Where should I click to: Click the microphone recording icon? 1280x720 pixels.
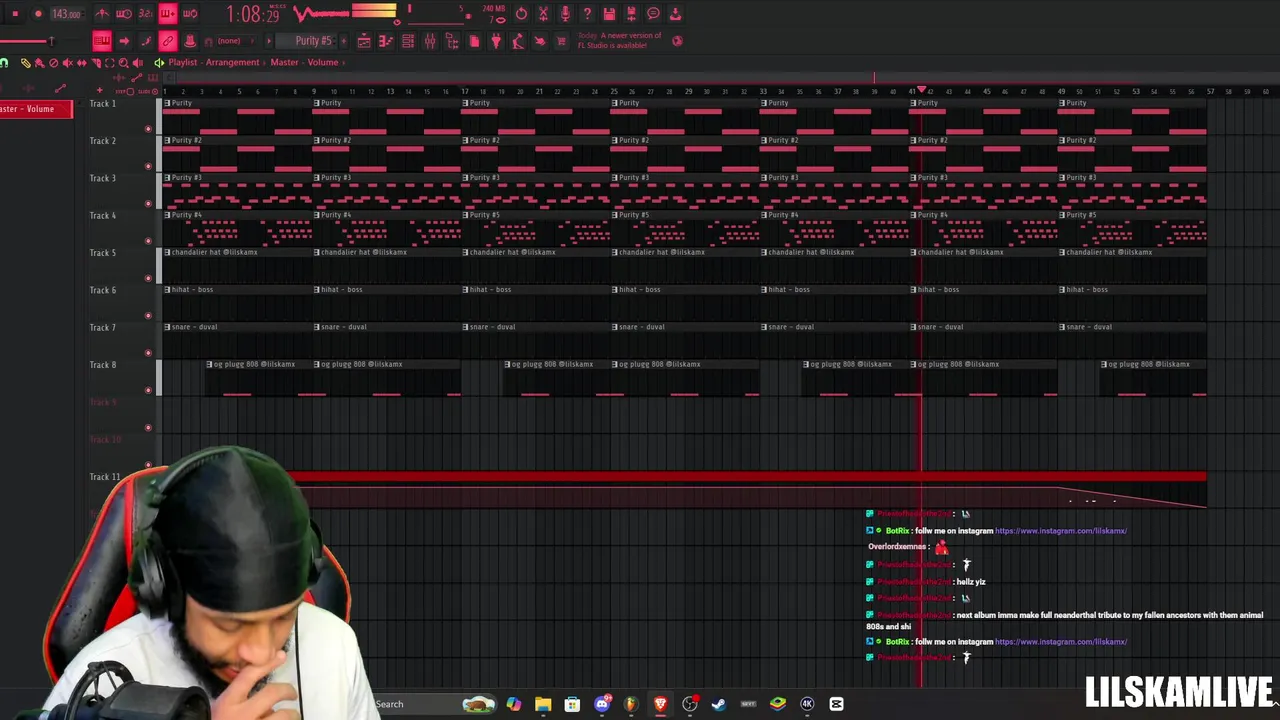point(565,14)
